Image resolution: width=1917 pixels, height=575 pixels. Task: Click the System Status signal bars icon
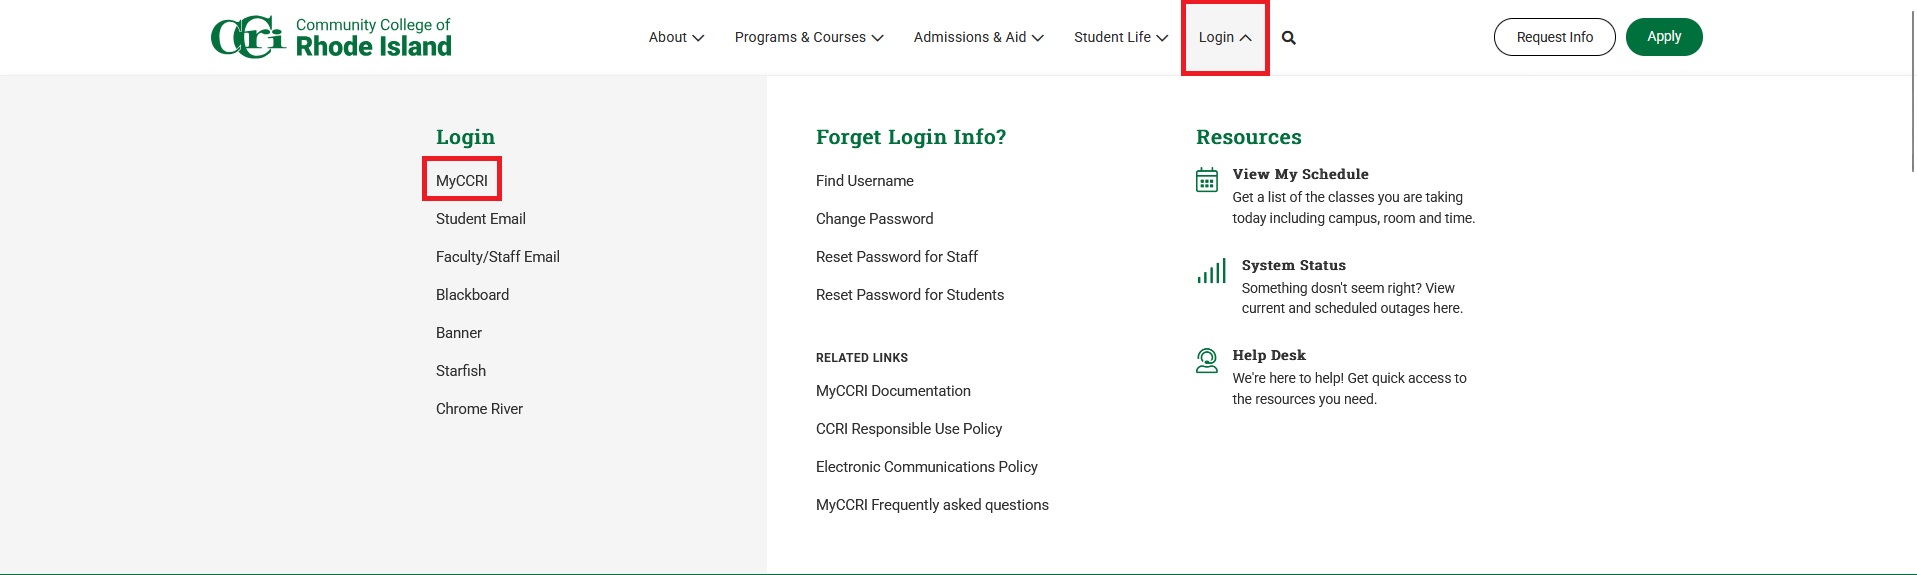(x=1211, y=271)
